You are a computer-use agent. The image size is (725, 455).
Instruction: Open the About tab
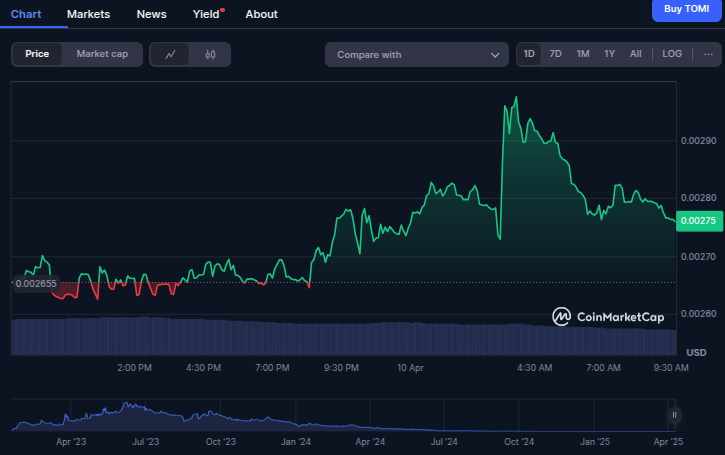point(261,14)
